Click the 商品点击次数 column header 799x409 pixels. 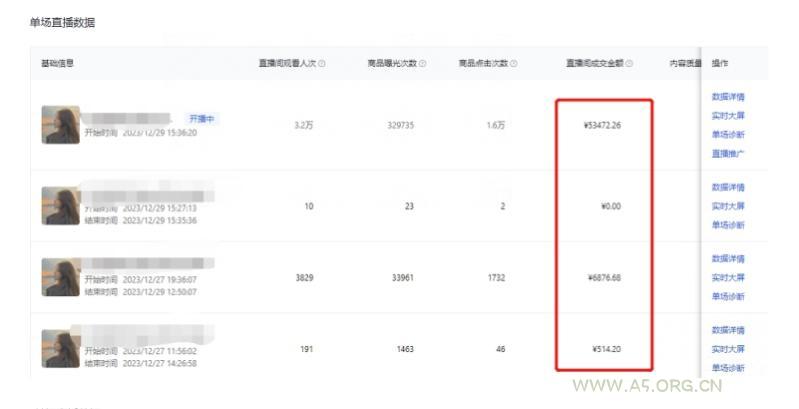[x=484, y=63]
